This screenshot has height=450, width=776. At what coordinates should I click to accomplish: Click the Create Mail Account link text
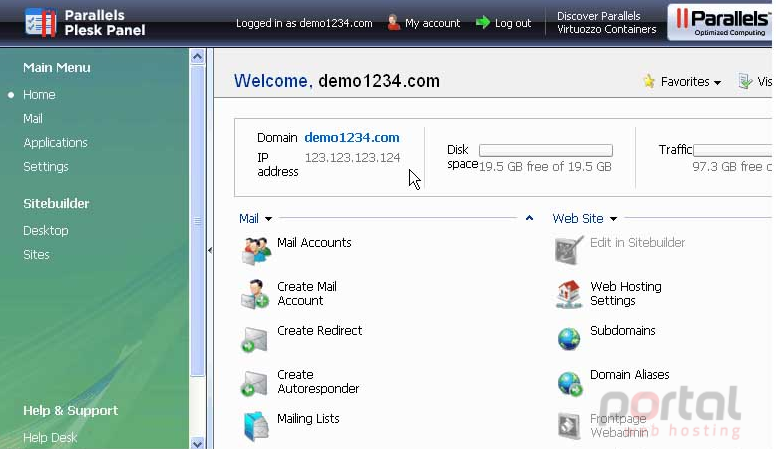(307, 294)
